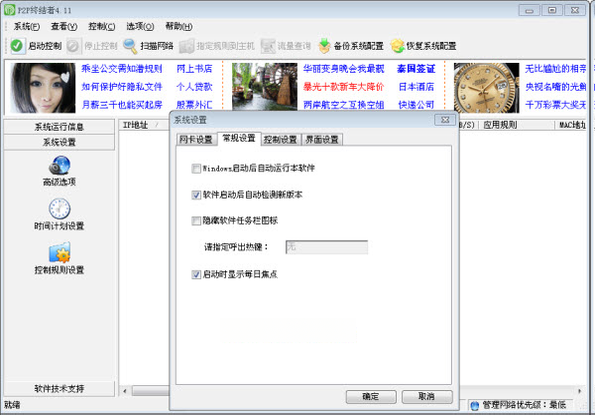Open 无比尴尬的相亲 link
This screenshot has height=415, width=595.
point(556,69)
